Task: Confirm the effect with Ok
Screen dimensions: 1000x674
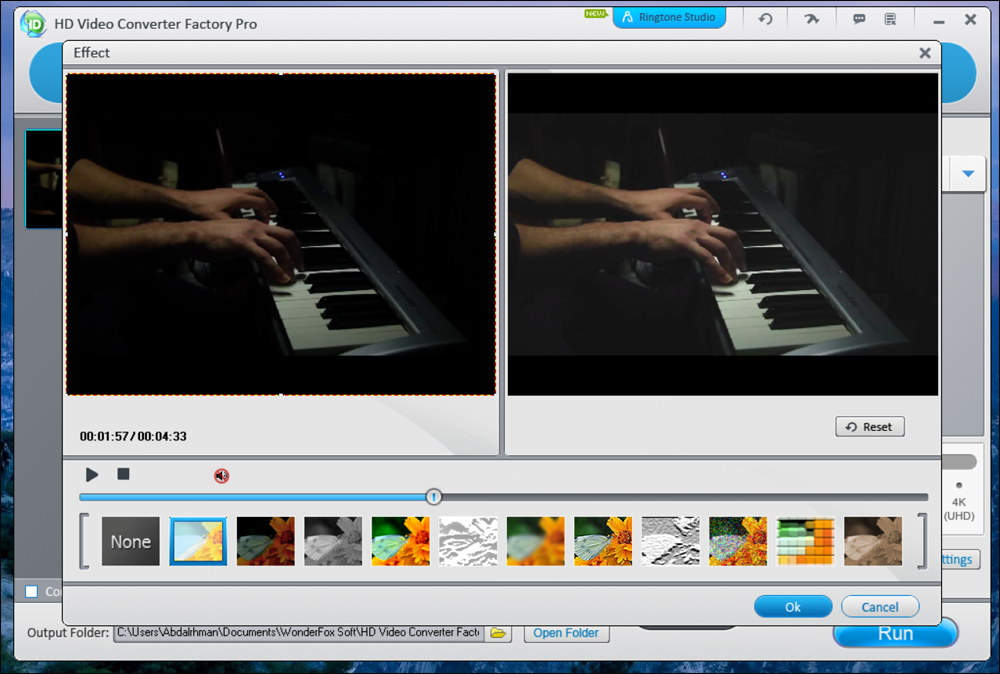Action: 793,606
